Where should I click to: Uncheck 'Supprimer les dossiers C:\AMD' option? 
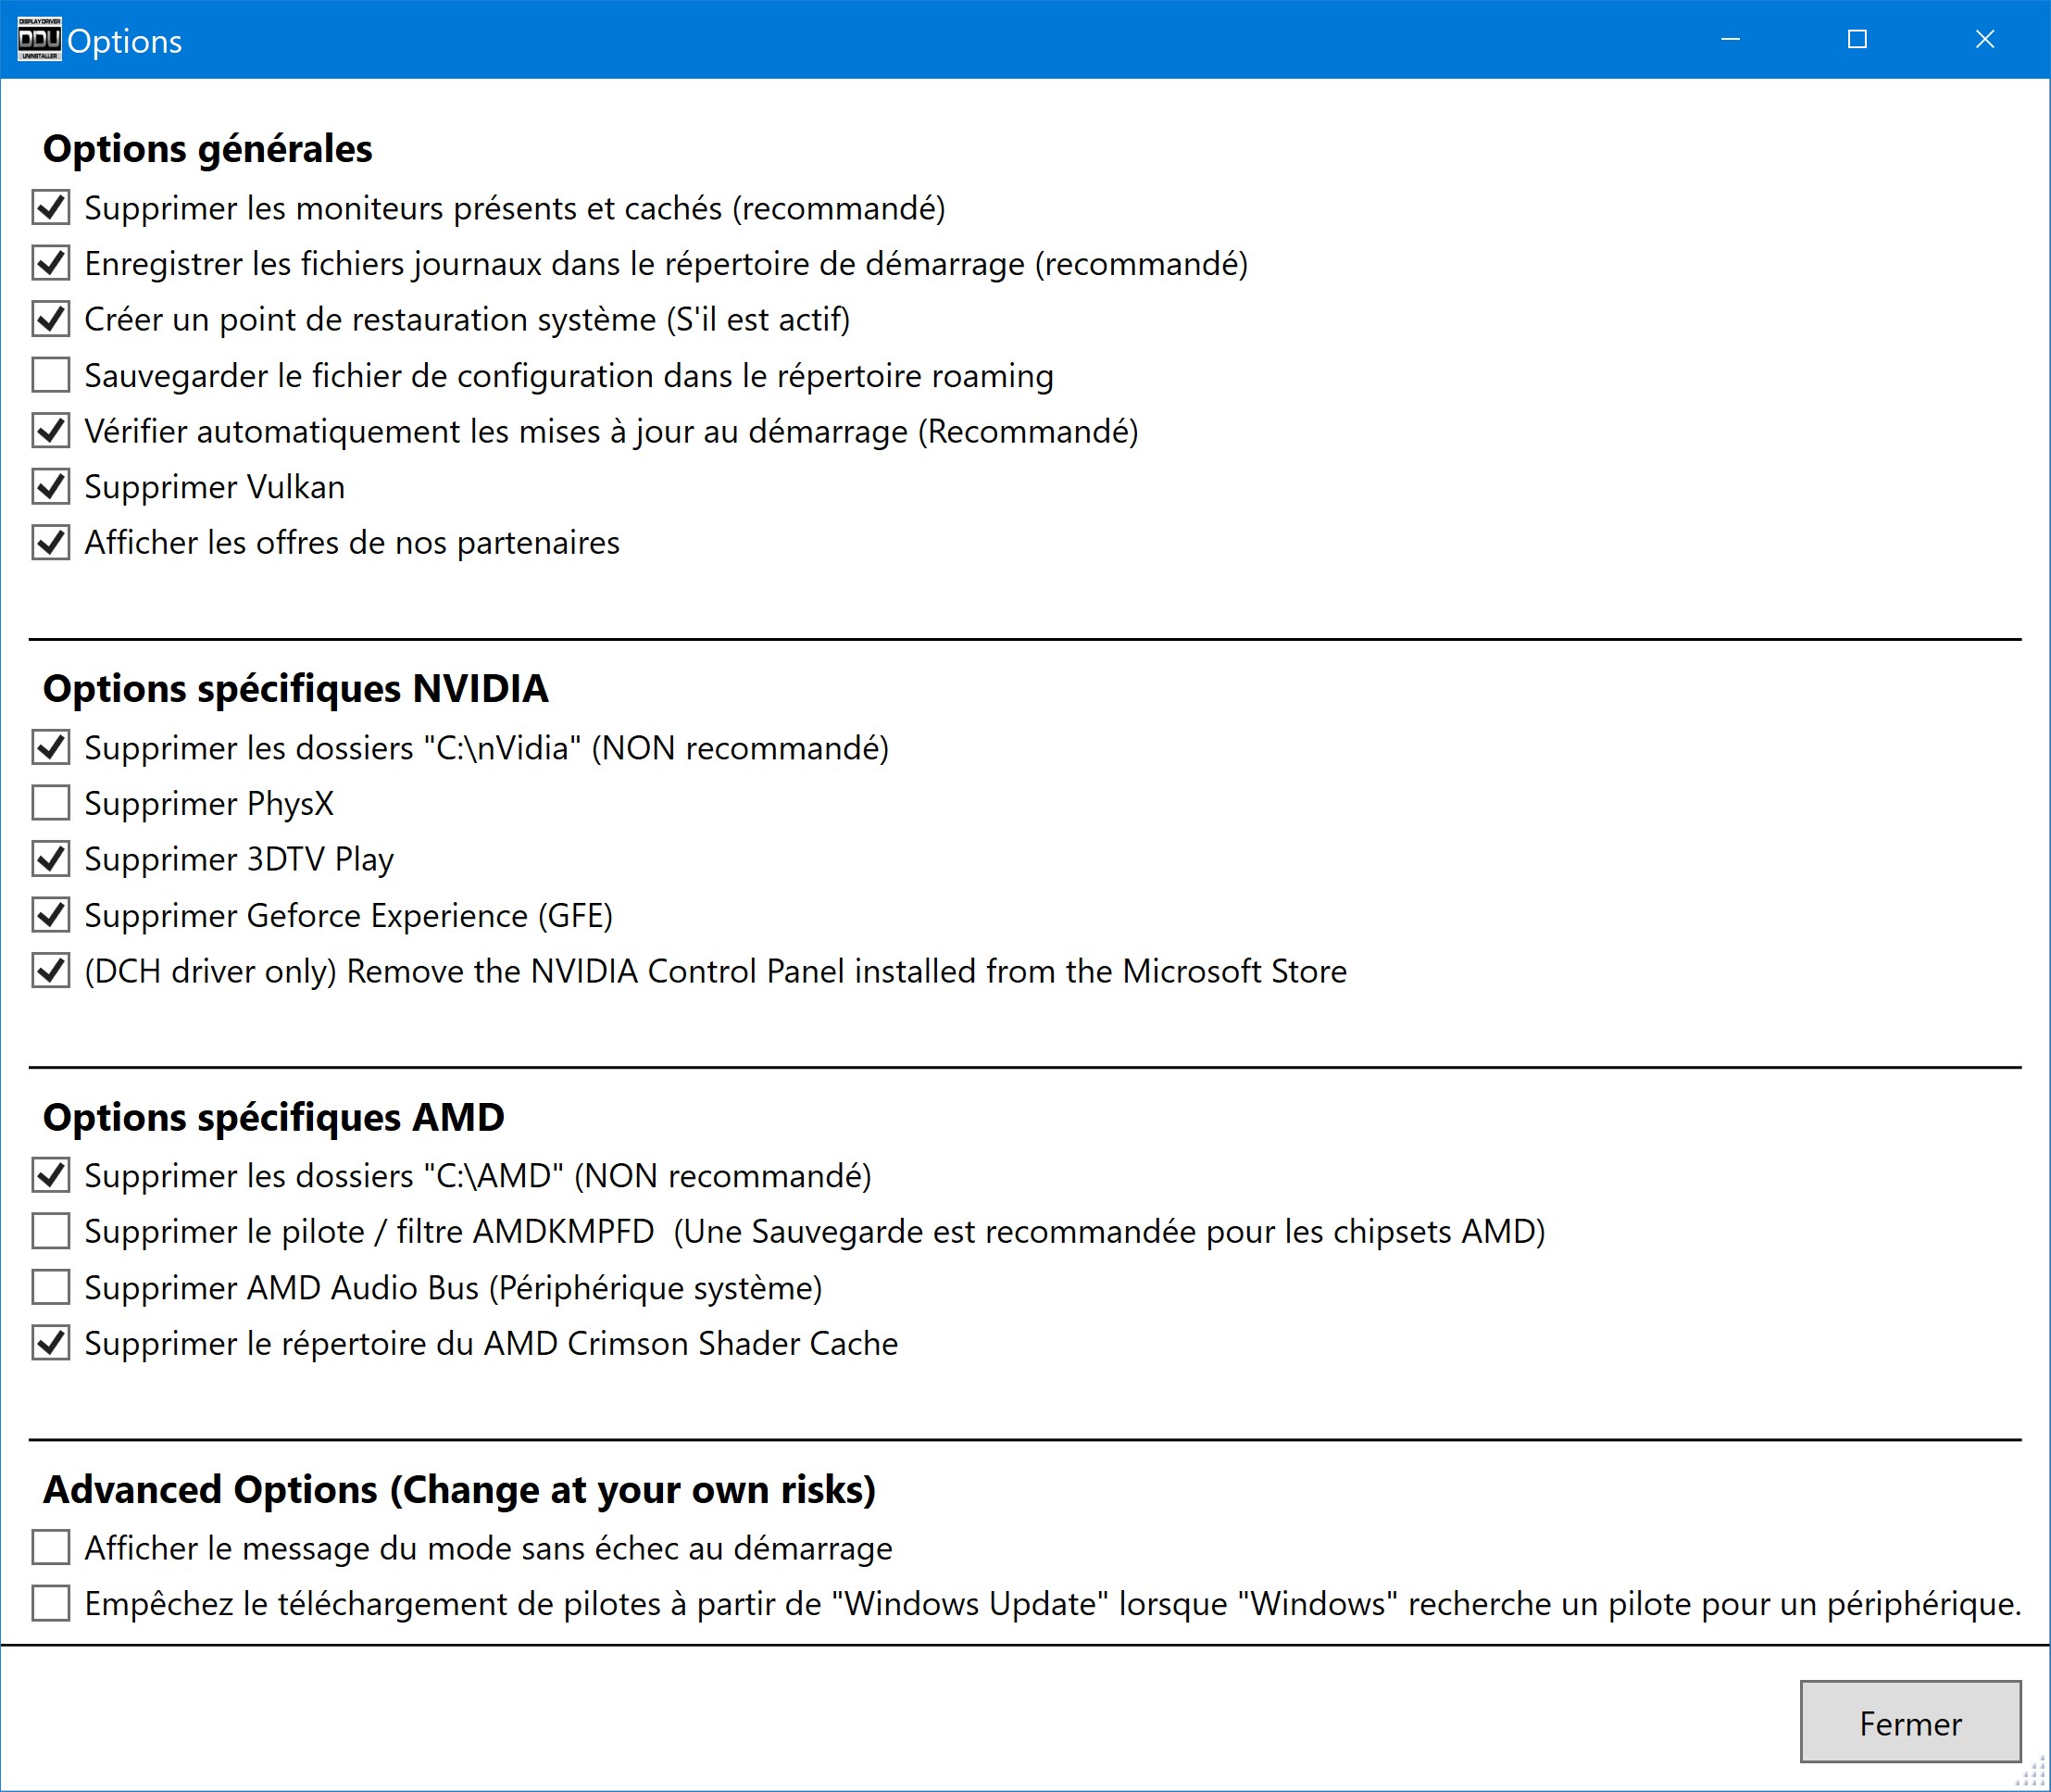coord(51,1176)
